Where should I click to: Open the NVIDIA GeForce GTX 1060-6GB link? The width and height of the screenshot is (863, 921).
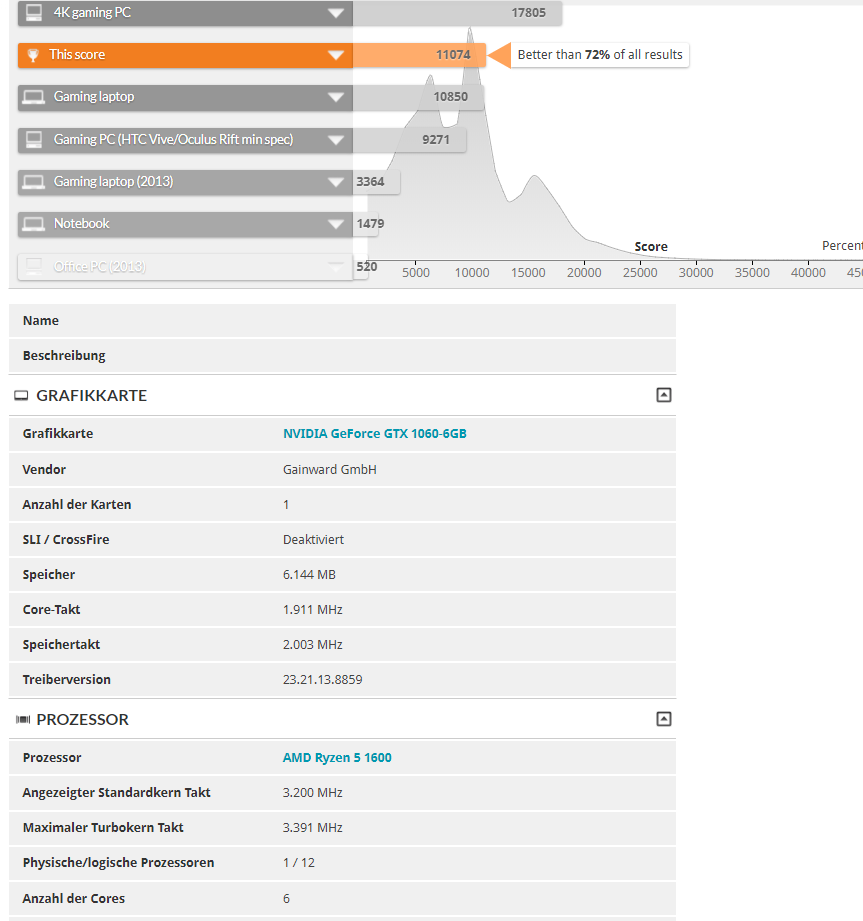[375, 433]
